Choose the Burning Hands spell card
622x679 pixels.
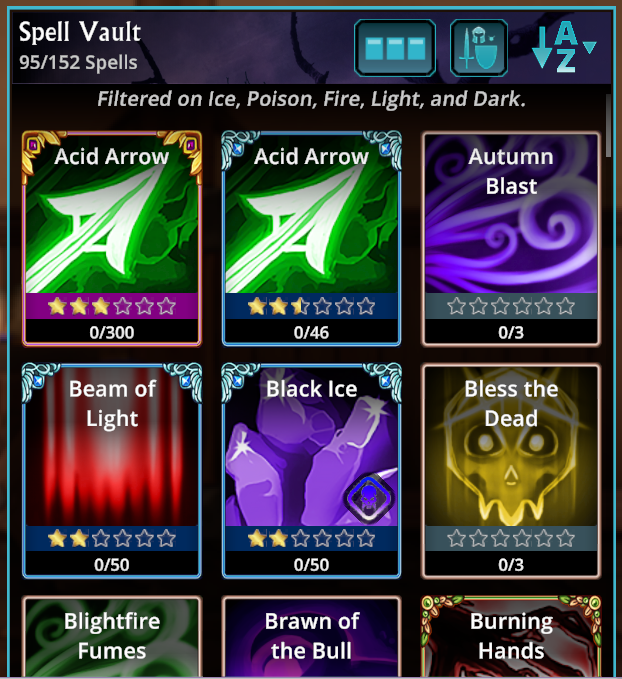click(511, 637)
